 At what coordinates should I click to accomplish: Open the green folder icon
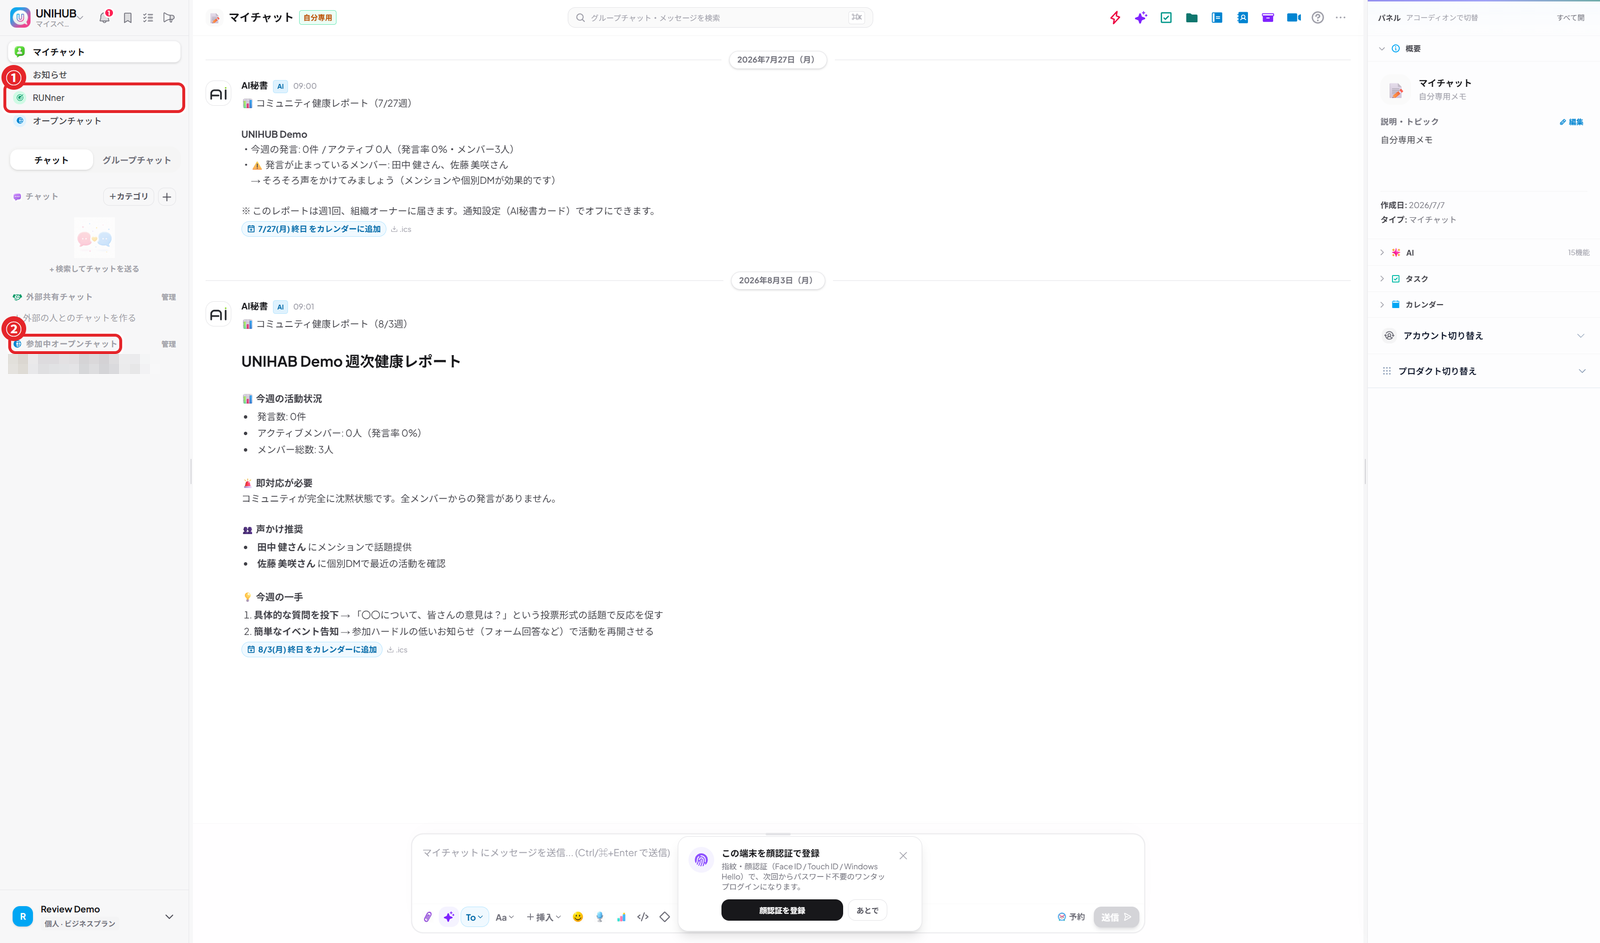coord(1192,18)
